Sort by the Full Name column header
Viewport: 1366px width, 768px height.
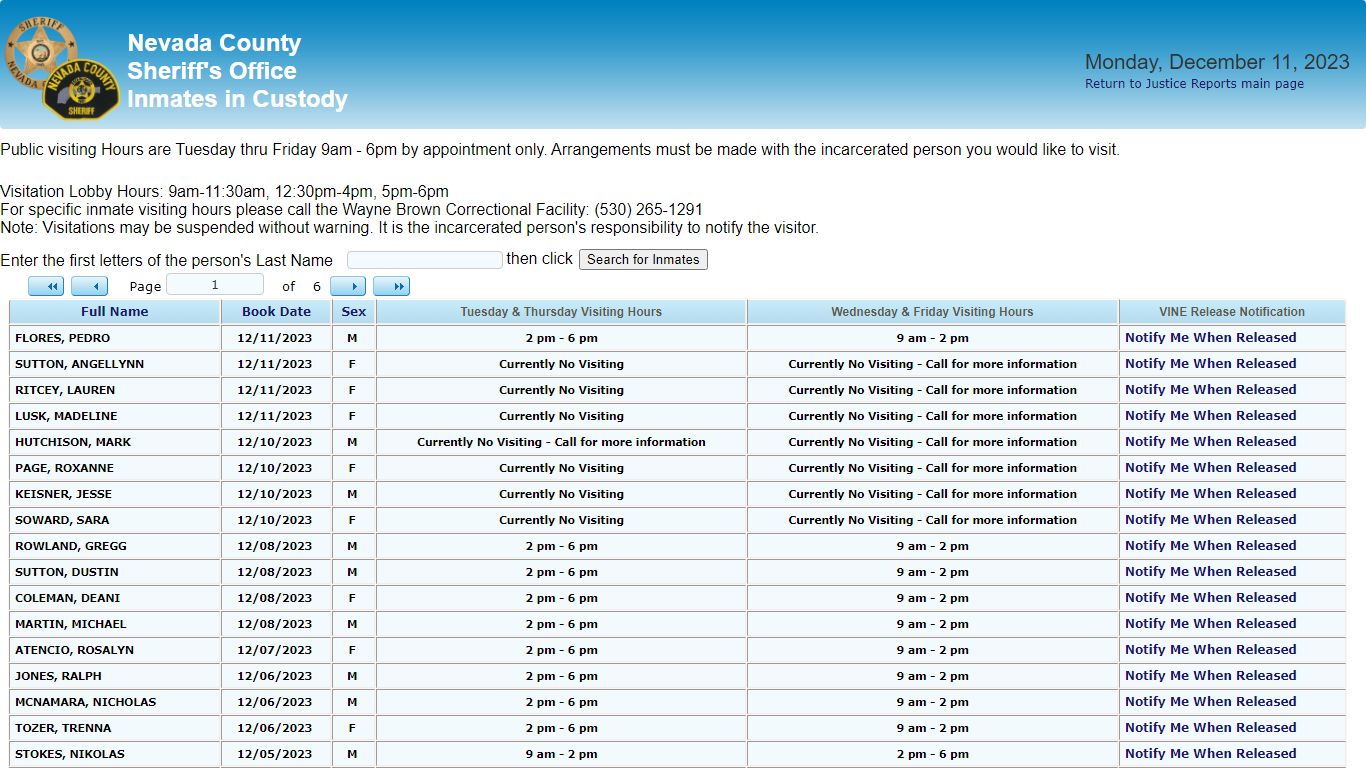tap(115, 312)
